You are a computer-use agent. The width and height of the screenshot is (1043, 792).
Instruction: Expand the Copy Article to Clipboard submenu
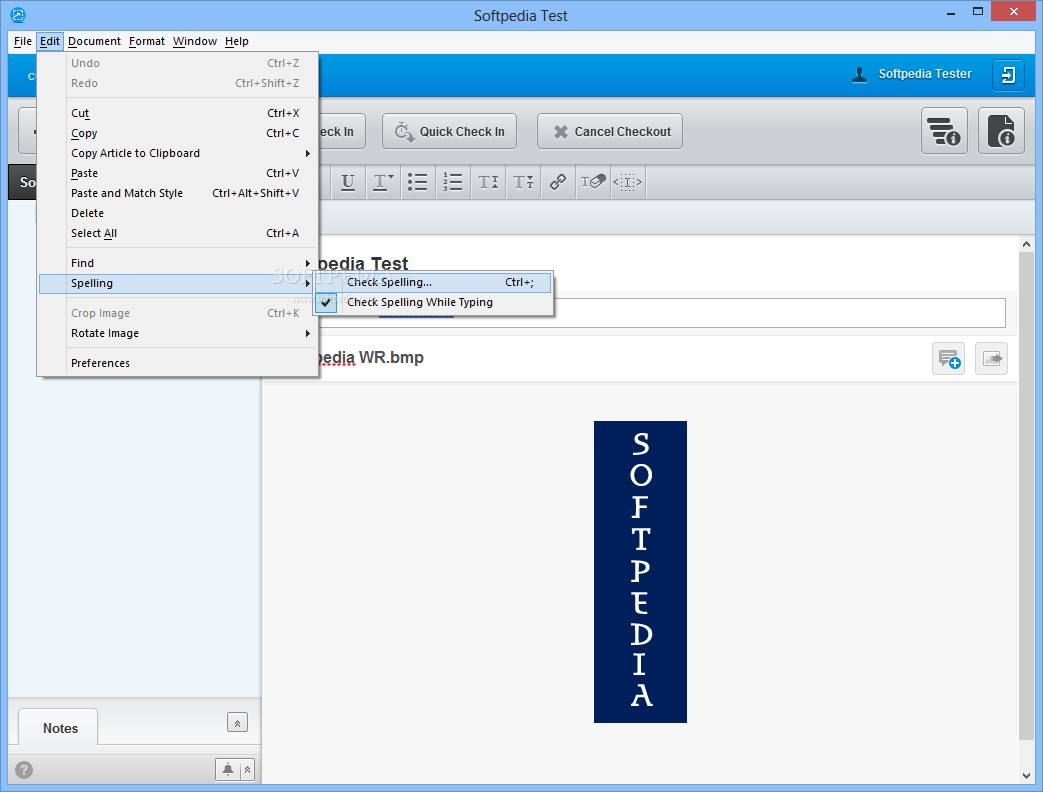tap(178, 154)
